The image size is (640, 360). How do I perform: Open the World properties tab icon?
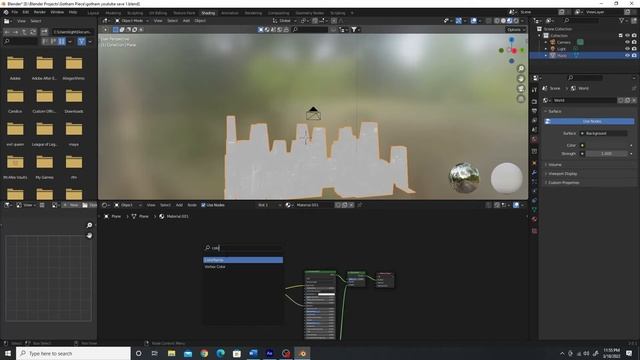click(x=534, y=140)
